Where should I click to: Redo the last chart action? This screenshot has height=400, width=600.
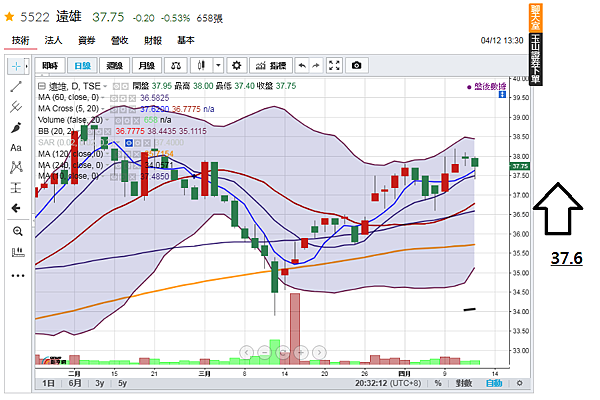(316, 65)
